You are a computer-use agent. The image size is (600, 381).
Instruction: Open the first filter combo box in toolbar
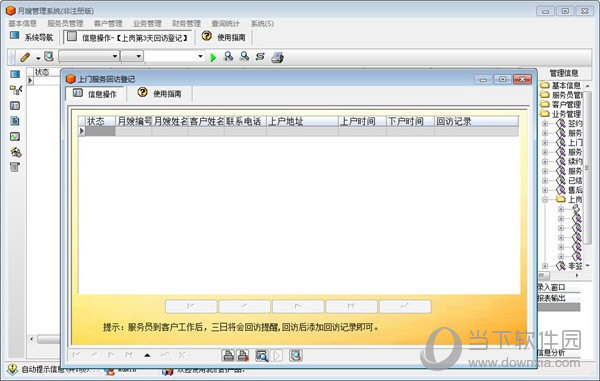[89, 57]
